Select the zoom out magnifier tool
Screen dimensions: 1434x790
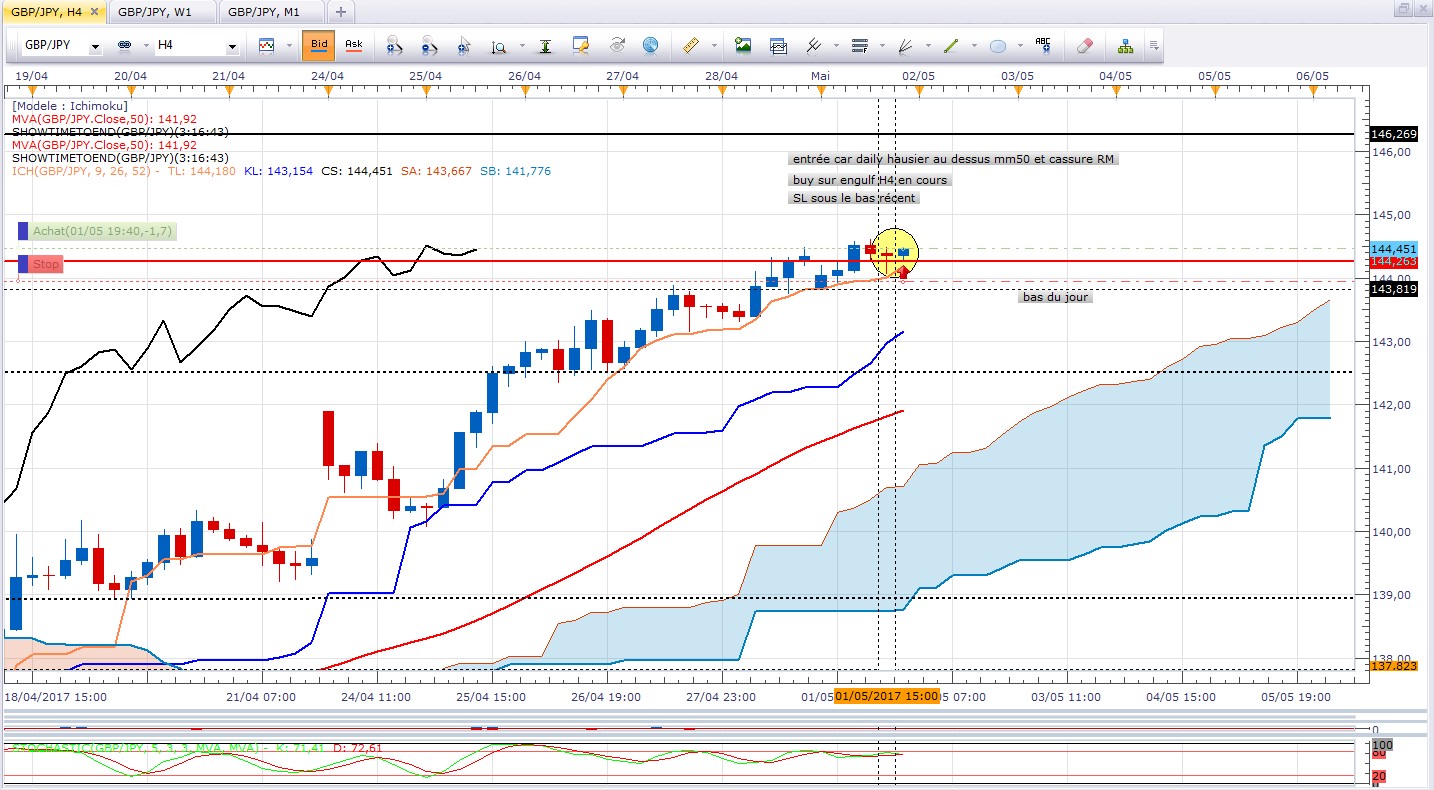[429, 46]
